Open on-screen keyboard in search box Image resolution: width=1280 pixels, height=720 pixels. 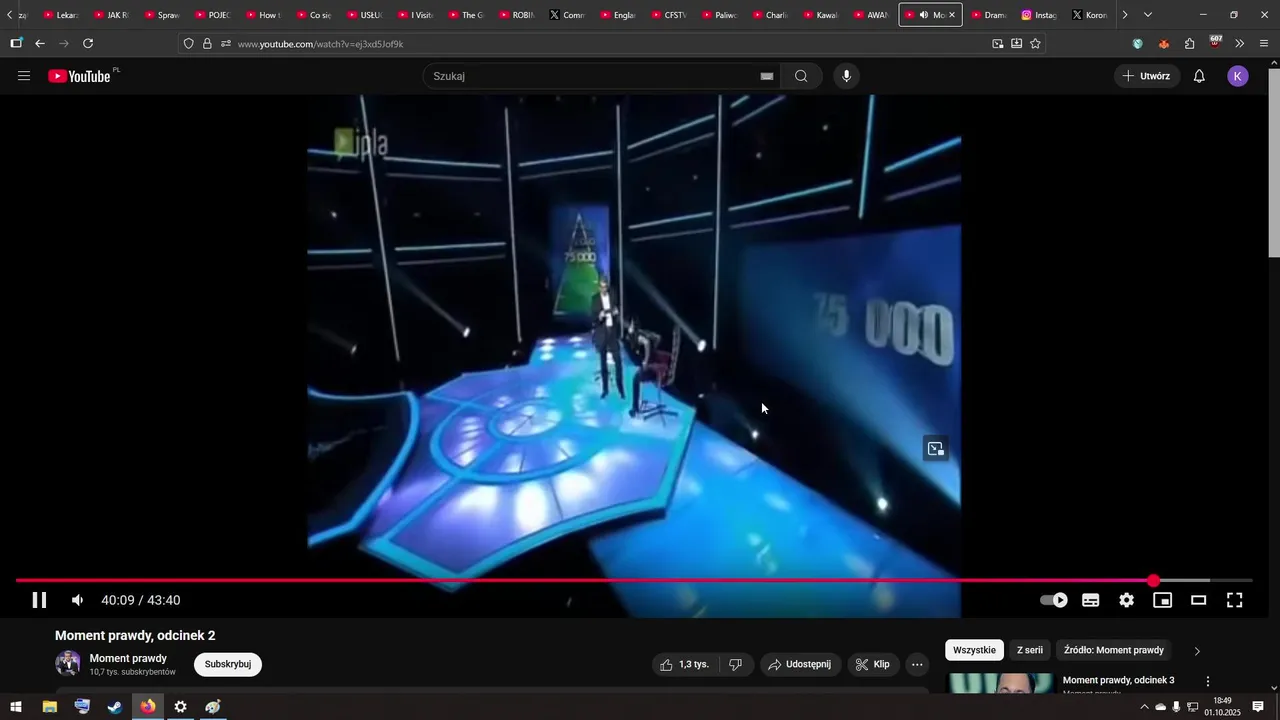[x=767, y=76]
